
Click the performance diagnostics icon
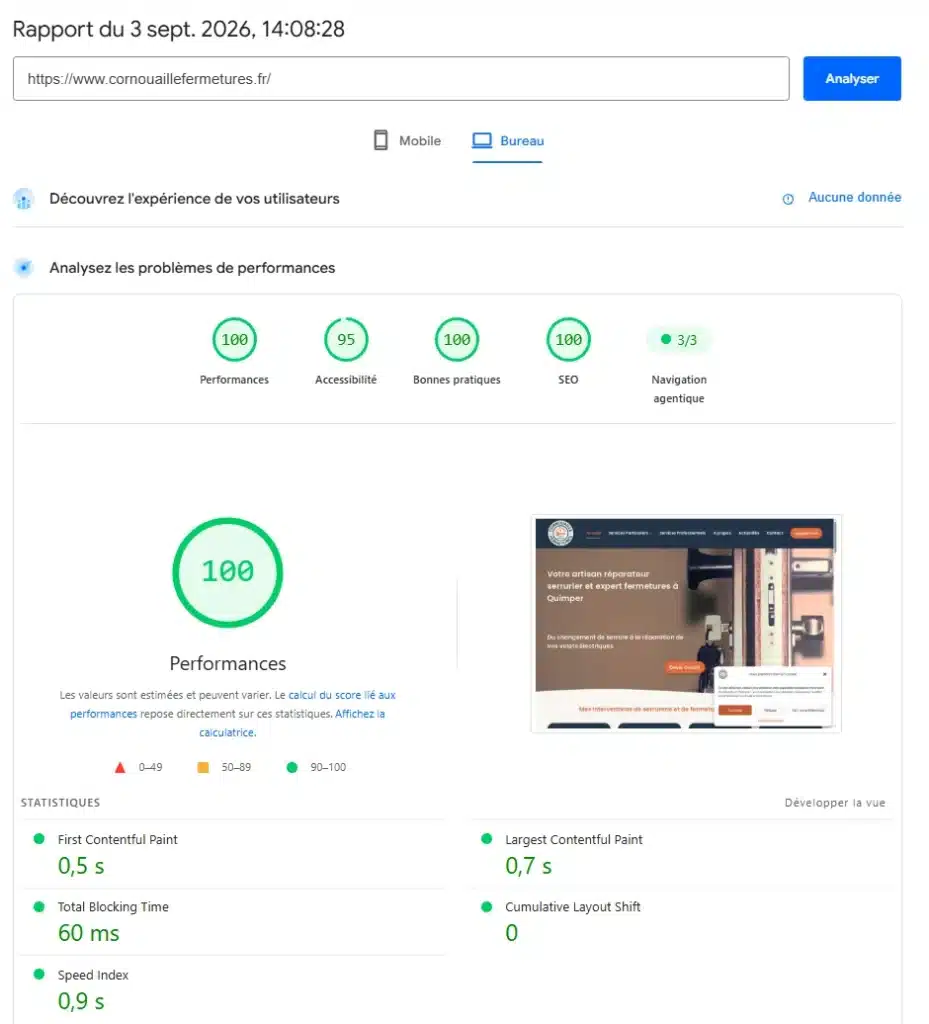pyautogui.click(x=24, y=268)
